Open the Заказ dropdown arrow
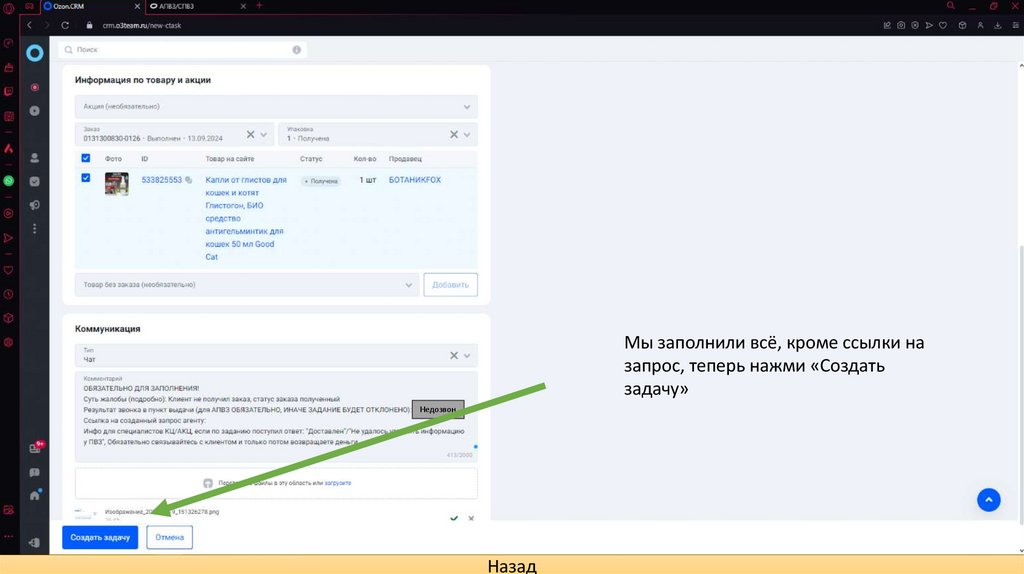The width and height of the screenshot is (1024, 574). (264, 135)
